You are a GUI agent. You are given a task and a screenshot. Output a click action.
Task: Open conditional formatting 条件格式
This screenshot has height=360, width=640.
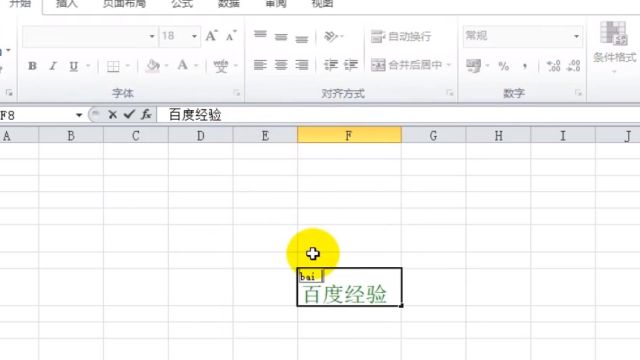[614, 46]
